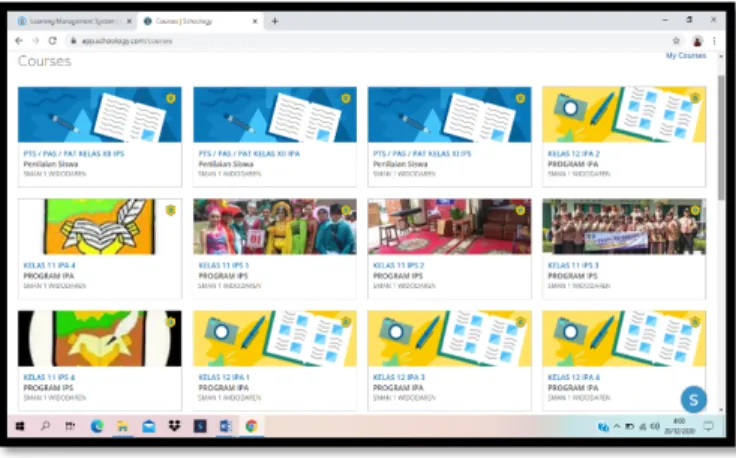Open Microsoft Word from the taskbar

click(226, 426)
